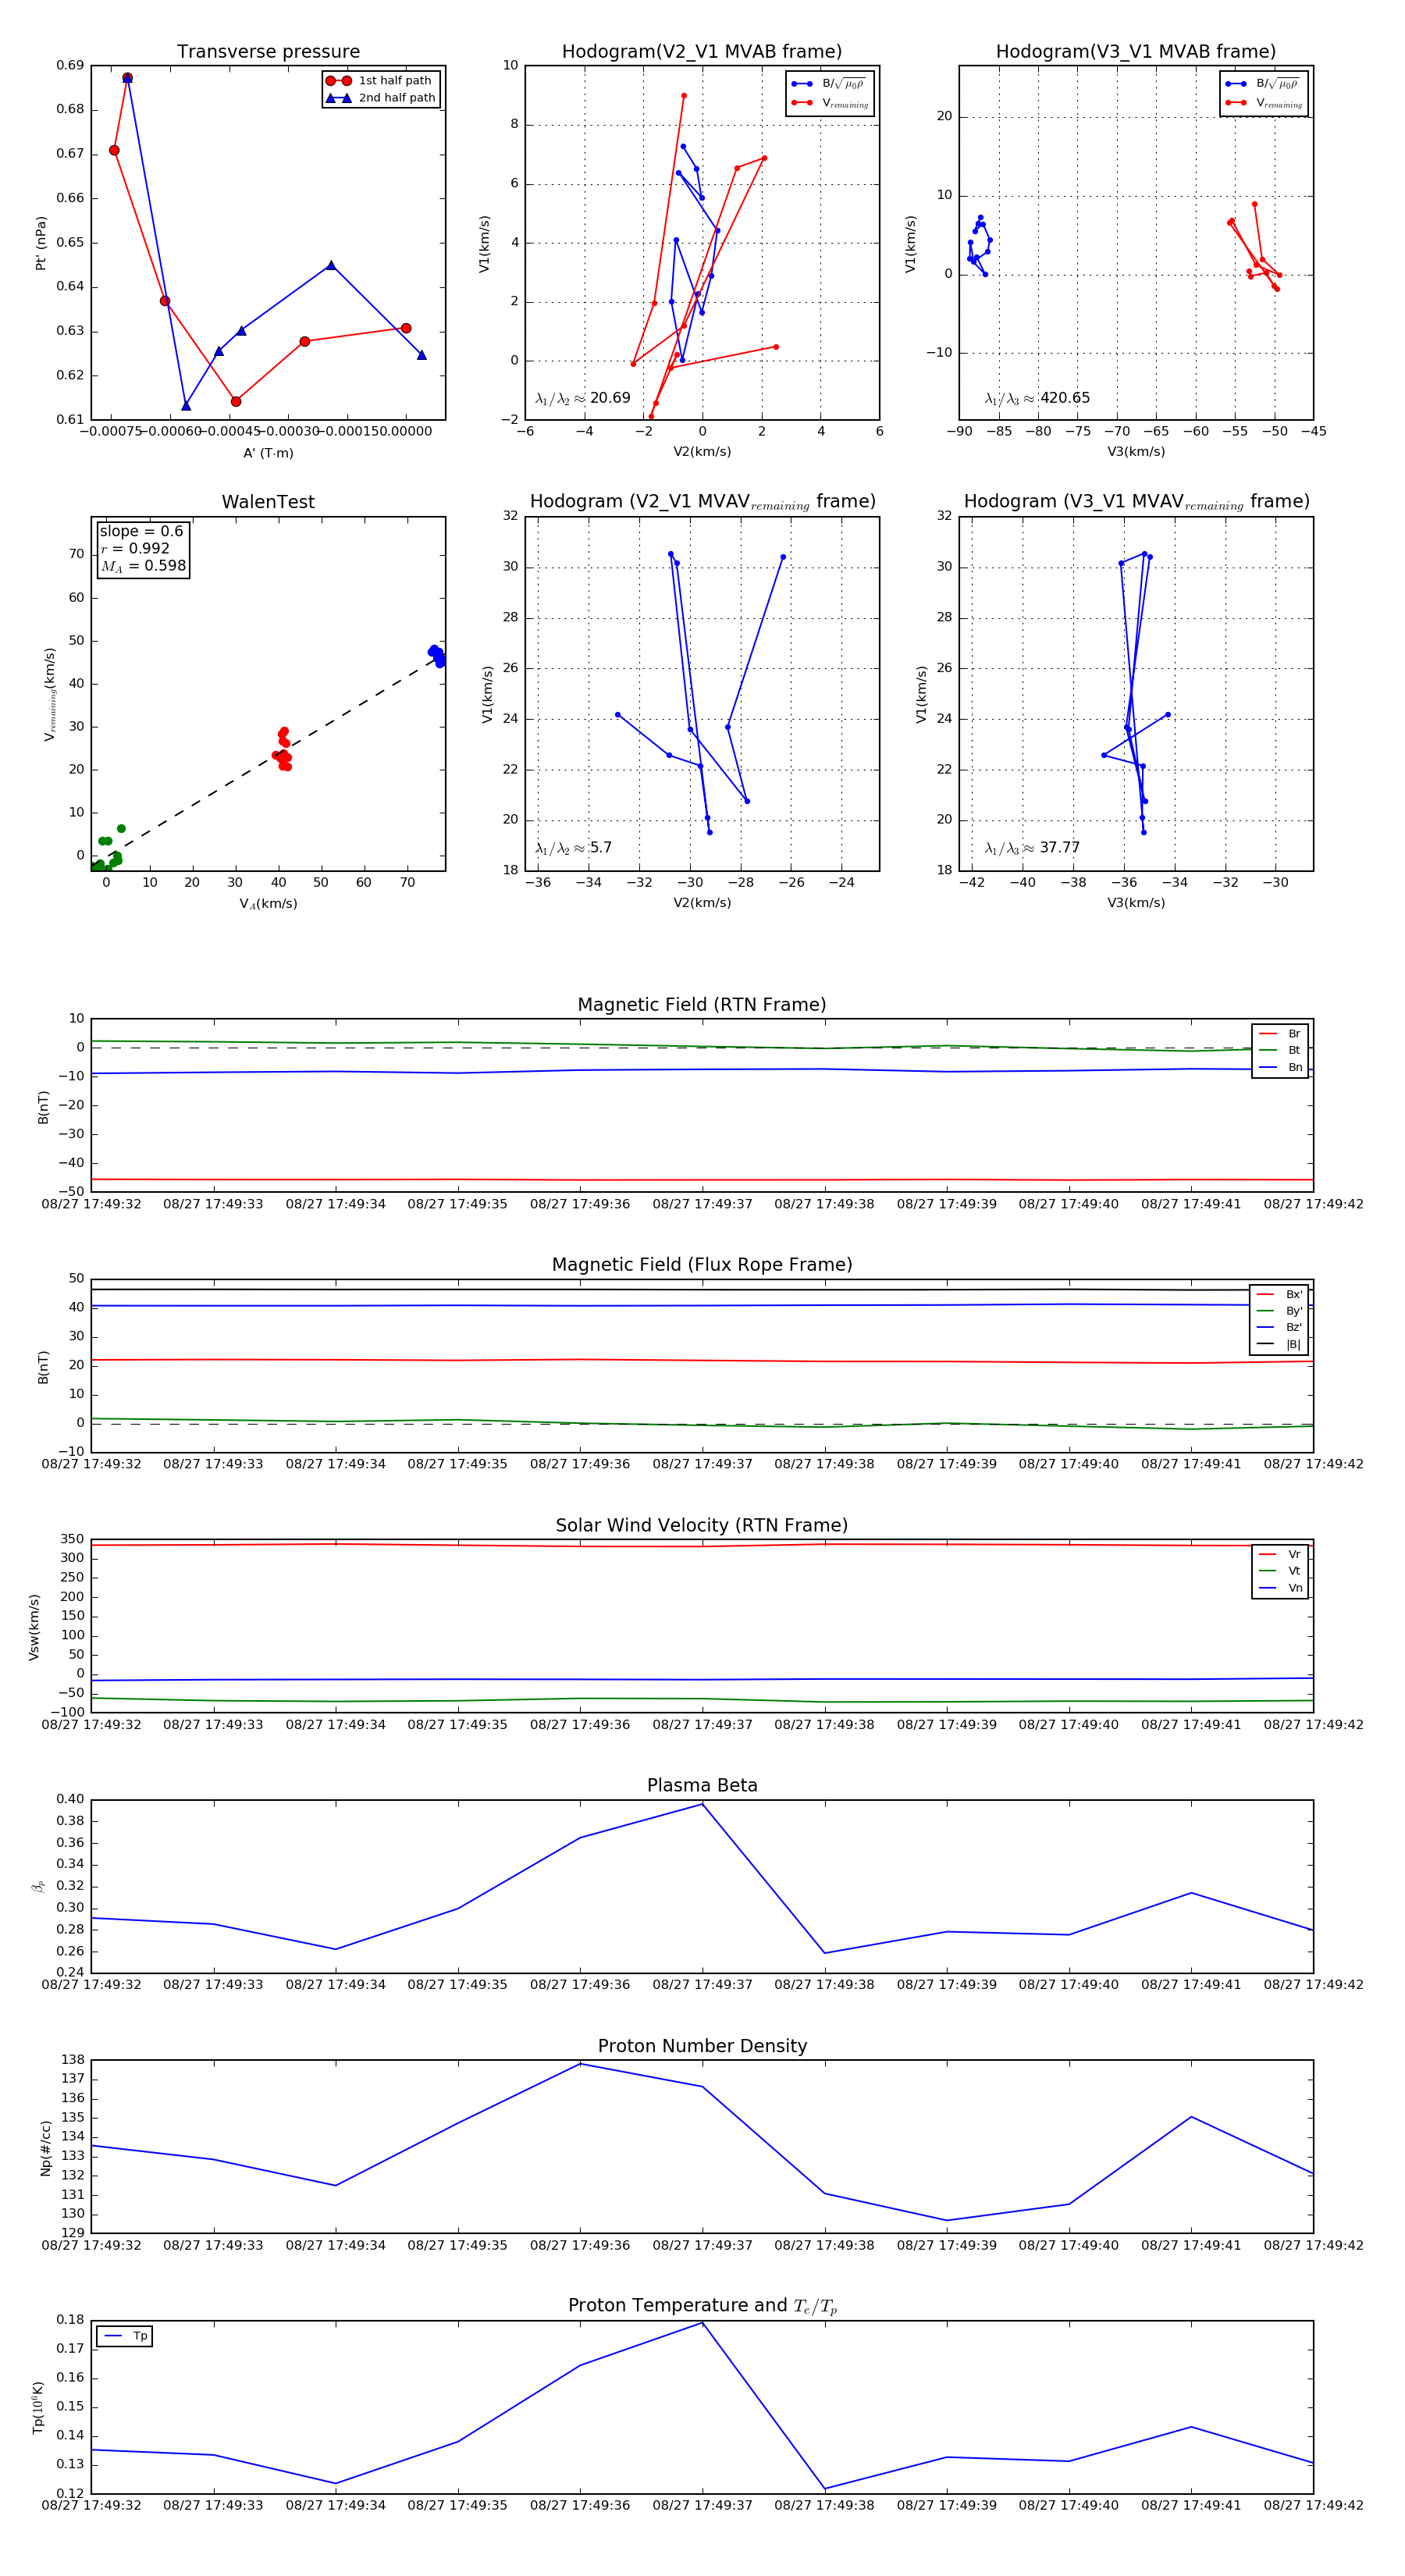The height and width of the screenshot is (2576, 1405).
Task: Select the "By'" legend entry
Action: pyautogui.click(x=1279, y=1311)
